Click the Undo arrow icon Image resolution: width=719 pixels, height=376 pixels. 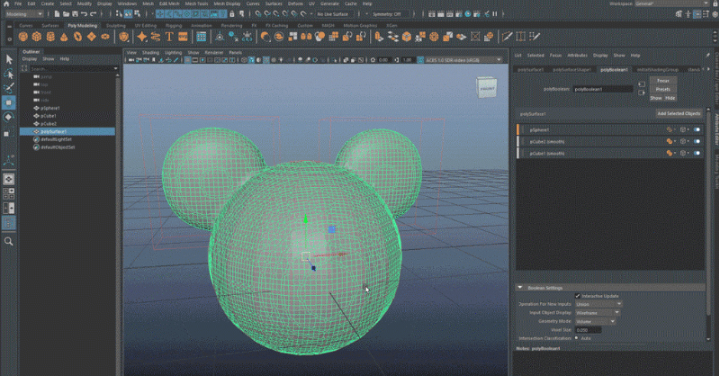tap(84, 14)
